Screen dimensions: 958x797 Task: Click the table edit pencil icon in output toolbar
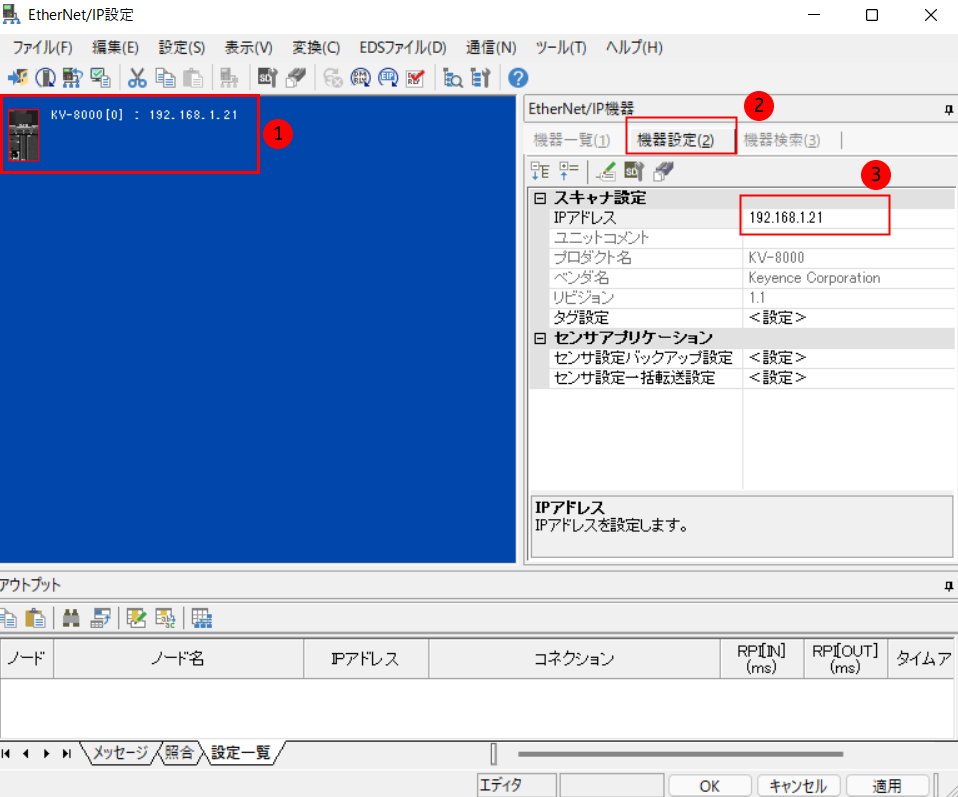pyautogui.click(x=136, y=618)
